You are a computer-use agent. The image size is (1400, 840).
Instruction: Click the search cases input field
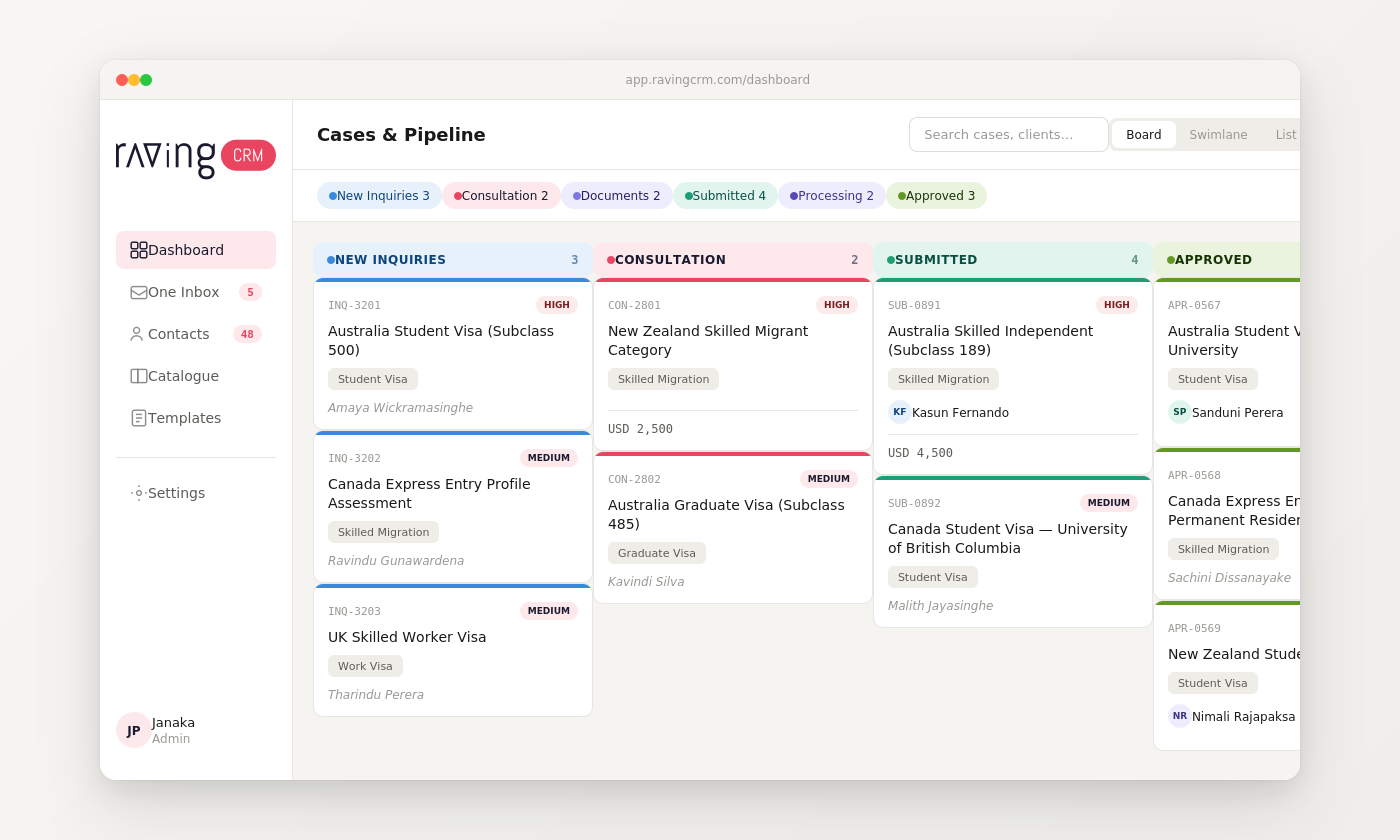pyautogui.click(x=1008, y=134)
